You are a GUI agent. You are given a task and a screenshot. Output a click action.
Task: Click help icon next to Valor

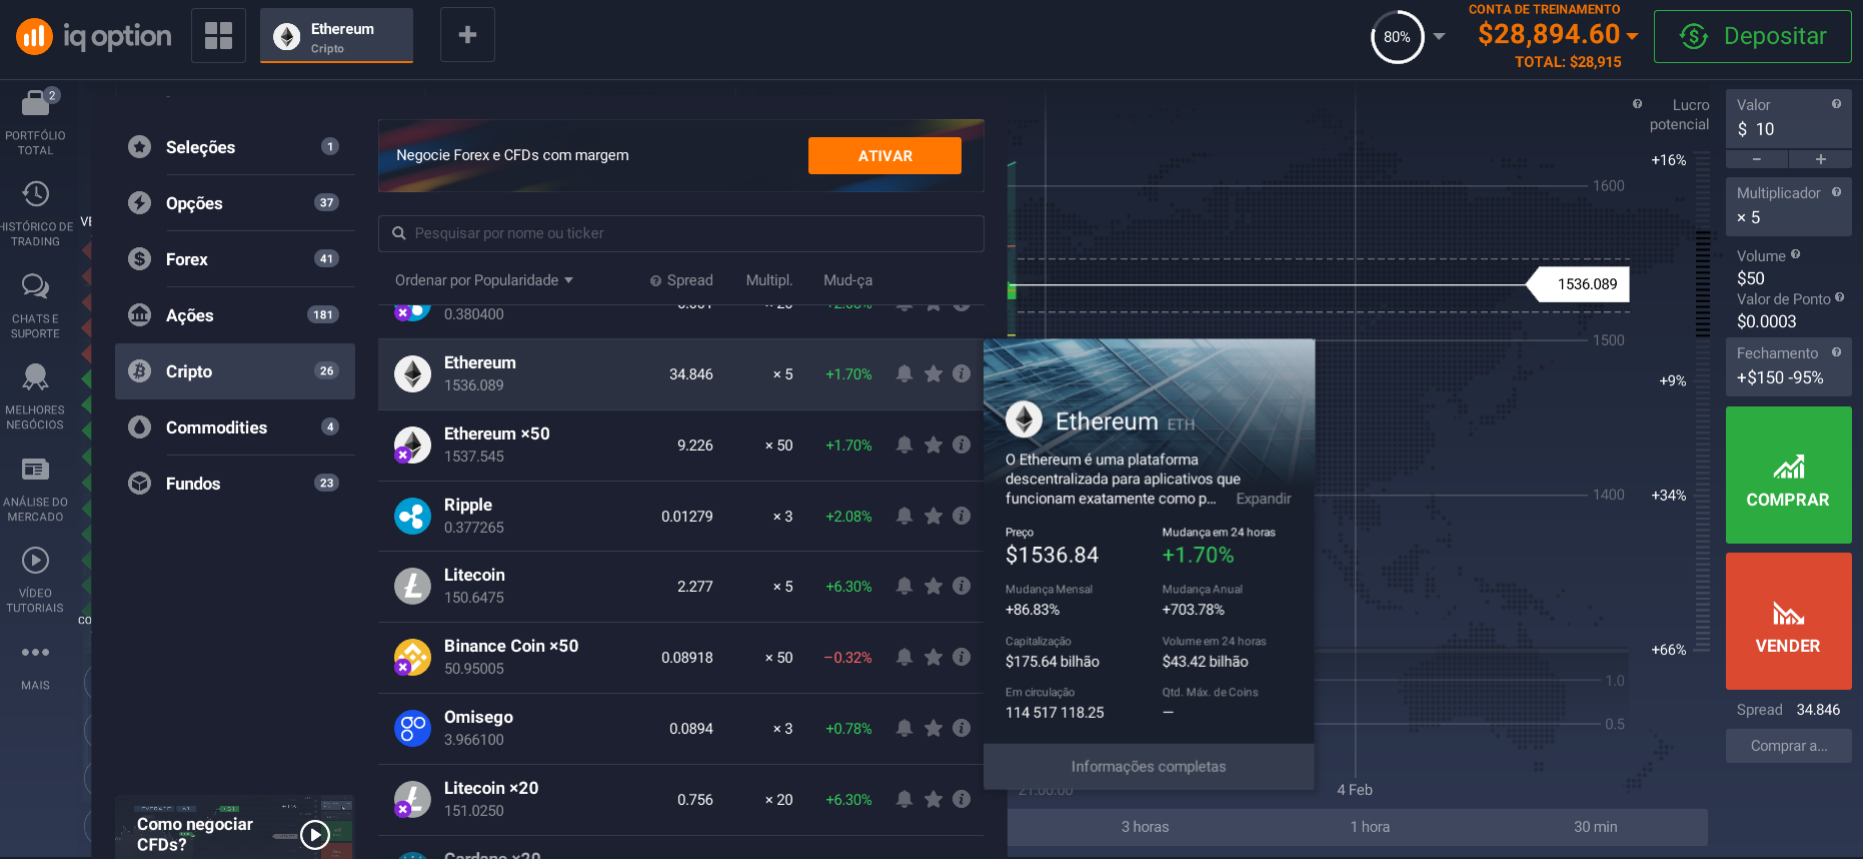(x=1836, y=104)
